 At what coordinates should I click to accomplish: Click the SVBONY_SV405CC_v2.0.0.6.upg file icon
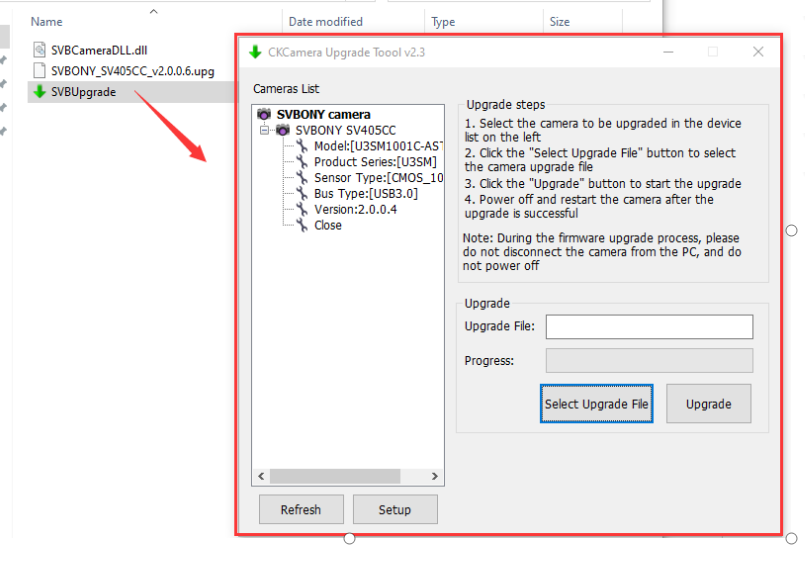pos(40,71)
